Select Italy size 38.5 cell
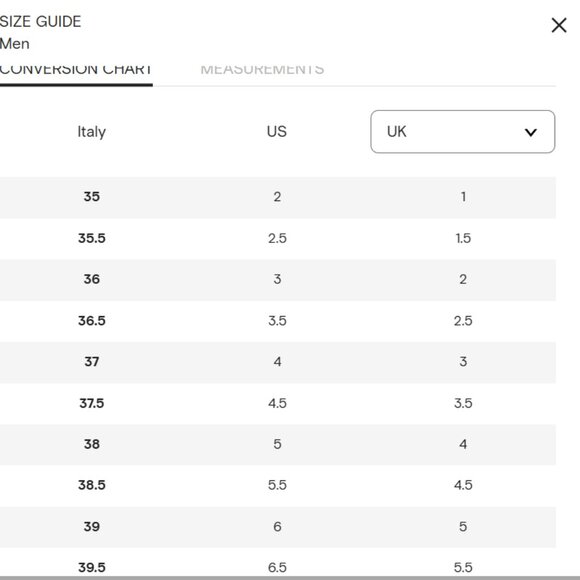 click(92, 485)
